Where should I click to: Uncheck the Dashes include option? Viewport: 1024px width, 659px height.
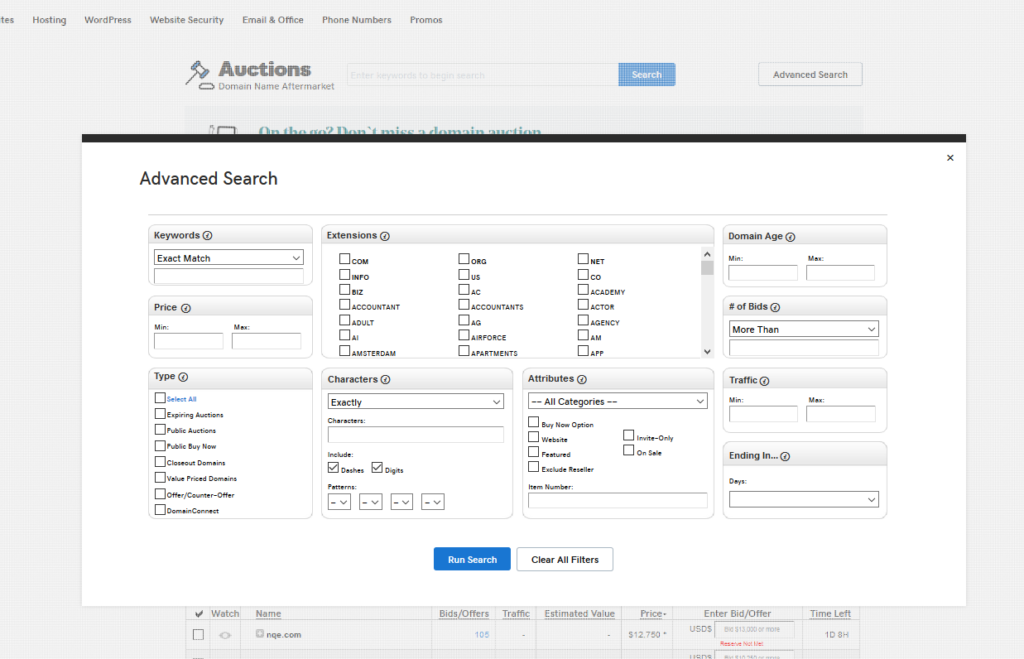334,468
